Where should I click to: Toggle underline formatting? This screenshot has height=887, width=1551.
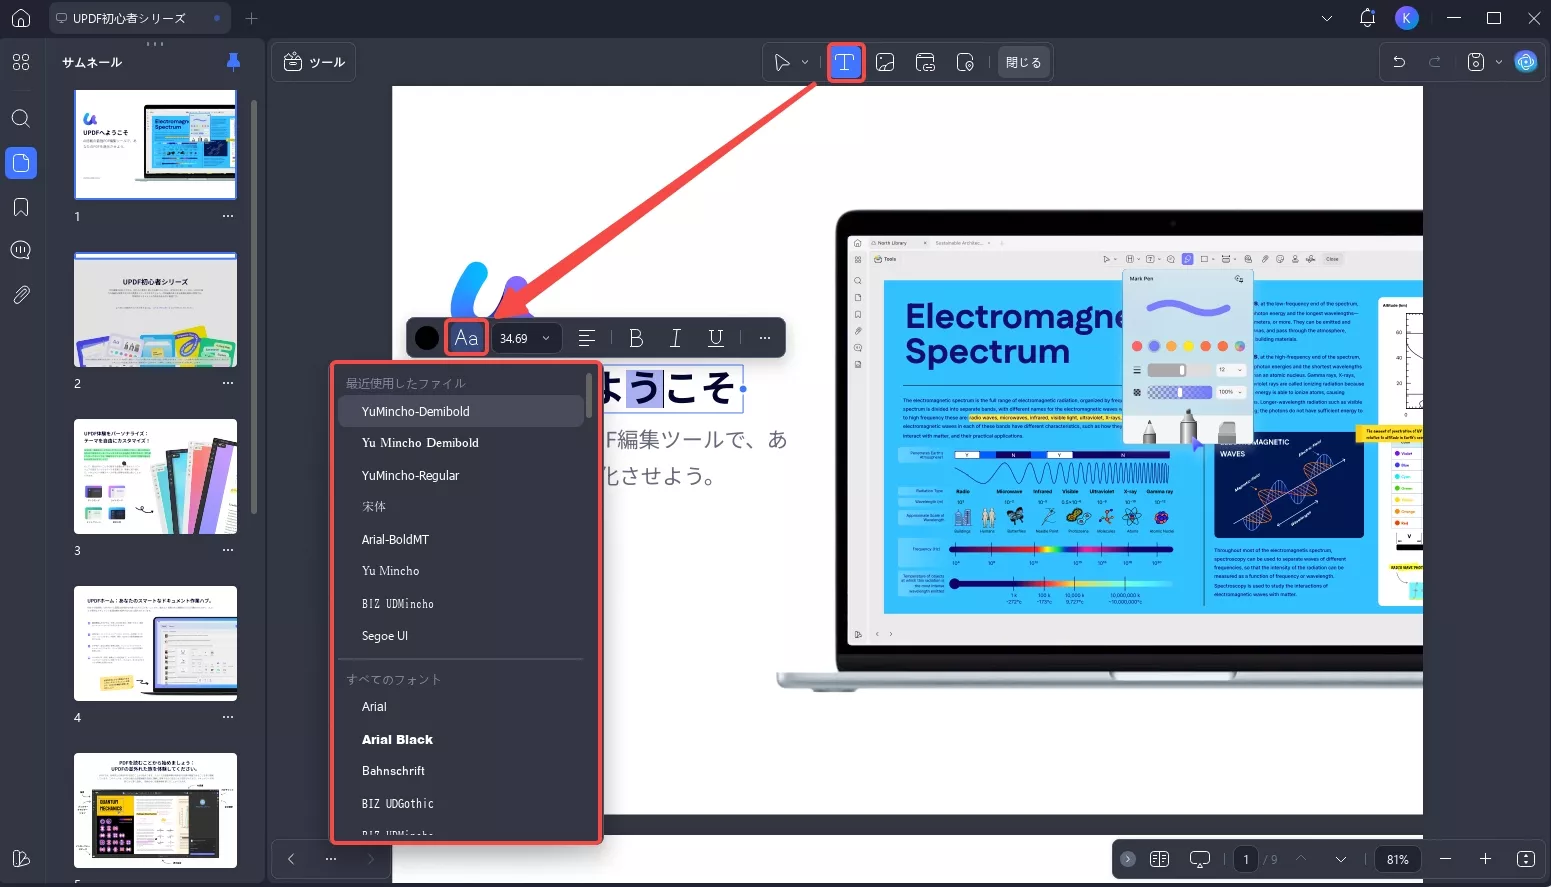[716, 338]
